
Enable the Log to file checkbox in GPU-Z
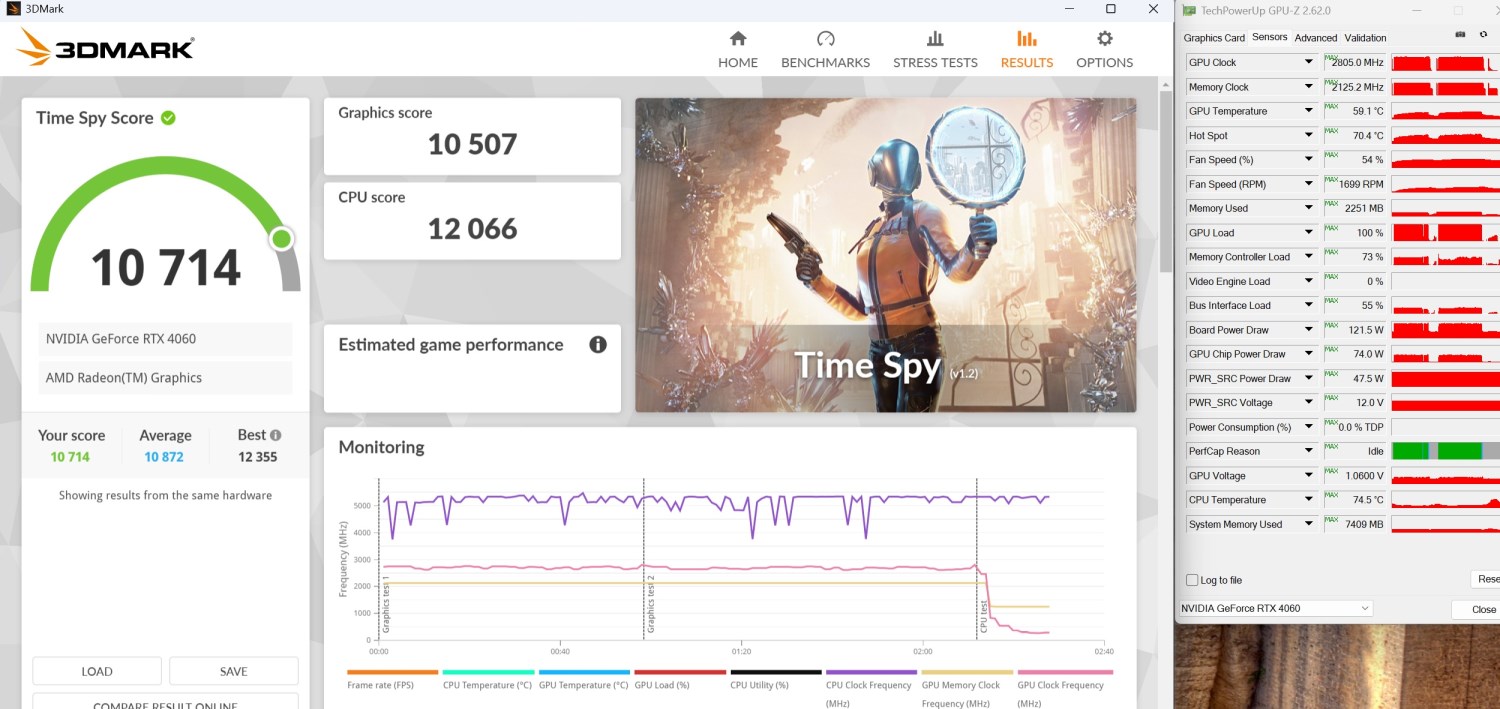coord(1192,580)
